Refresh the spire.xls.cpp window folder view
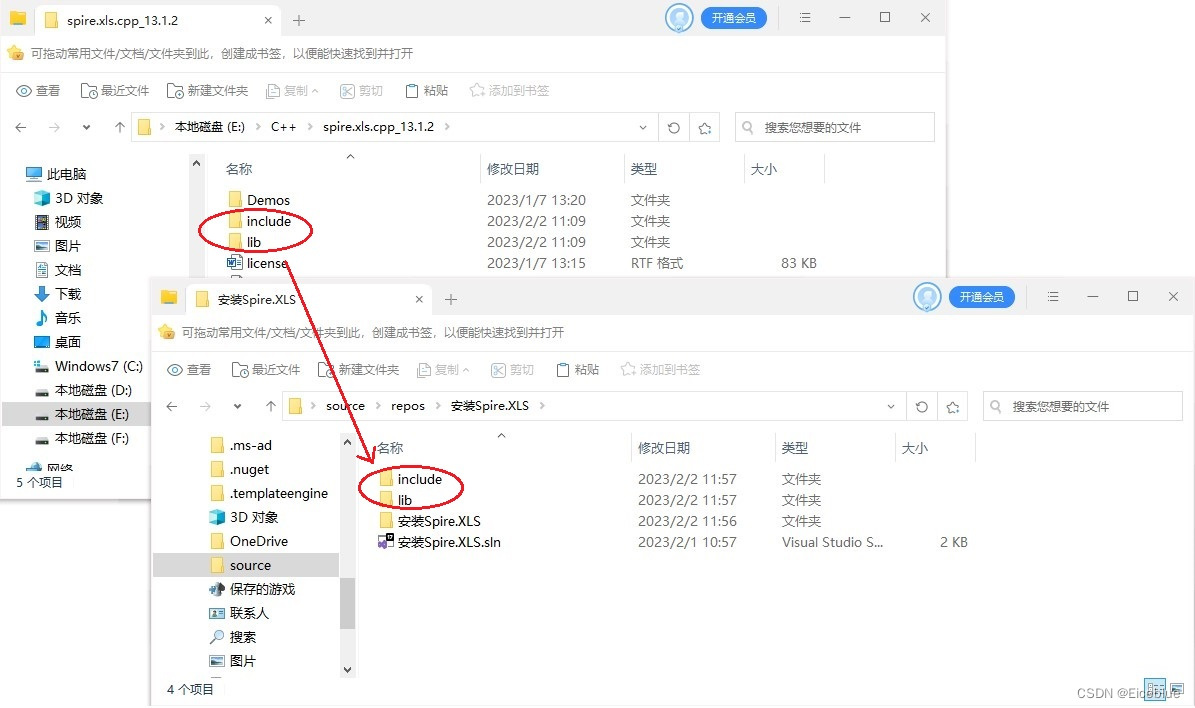1195x708 pixels. pyautogui.click(x=674, y=128)
